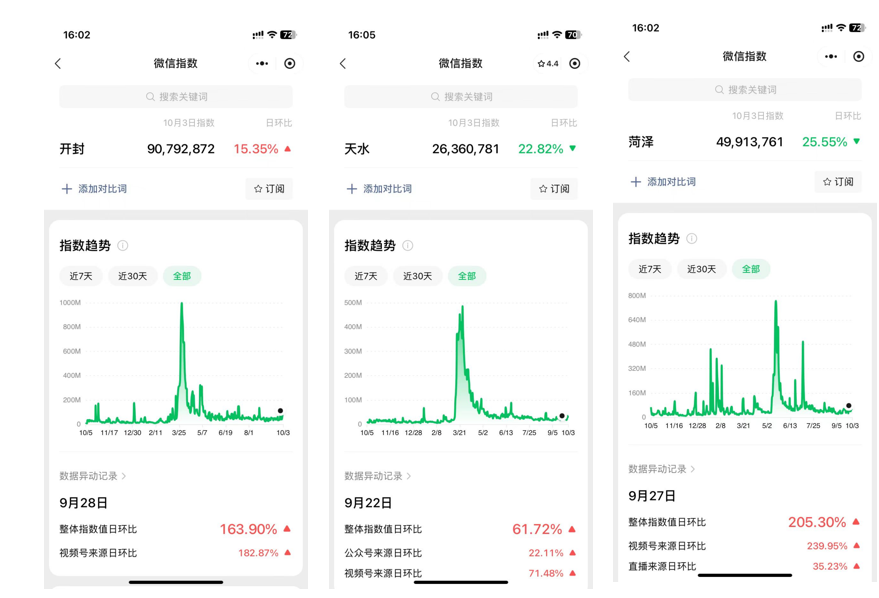This screenshot has height=598, width=879.
Task: Click info icon beside 指数趋势 in 菏泽 panel
Action: tap(692, 238)
